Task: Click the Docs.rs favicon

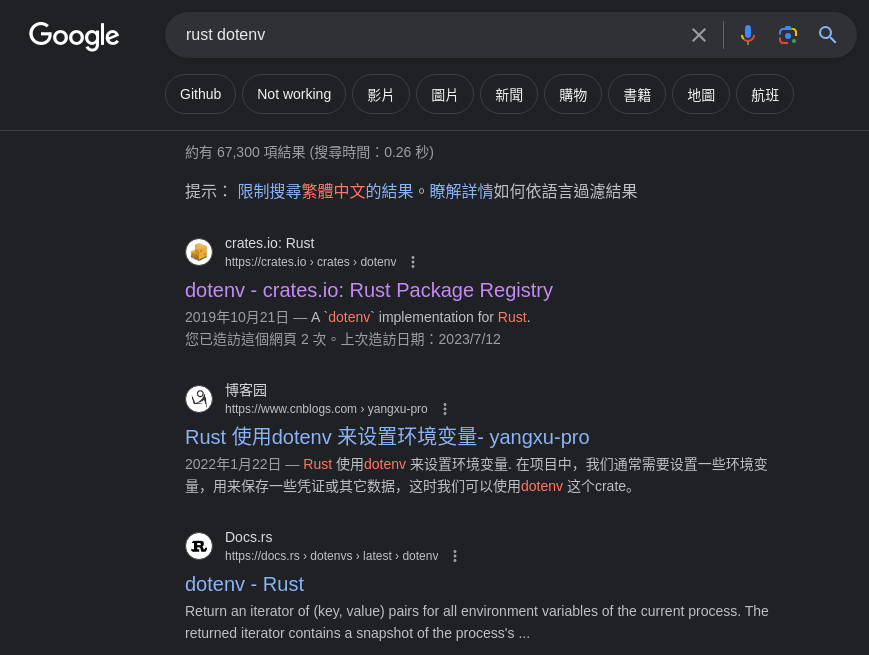Action: click(199, 546)
